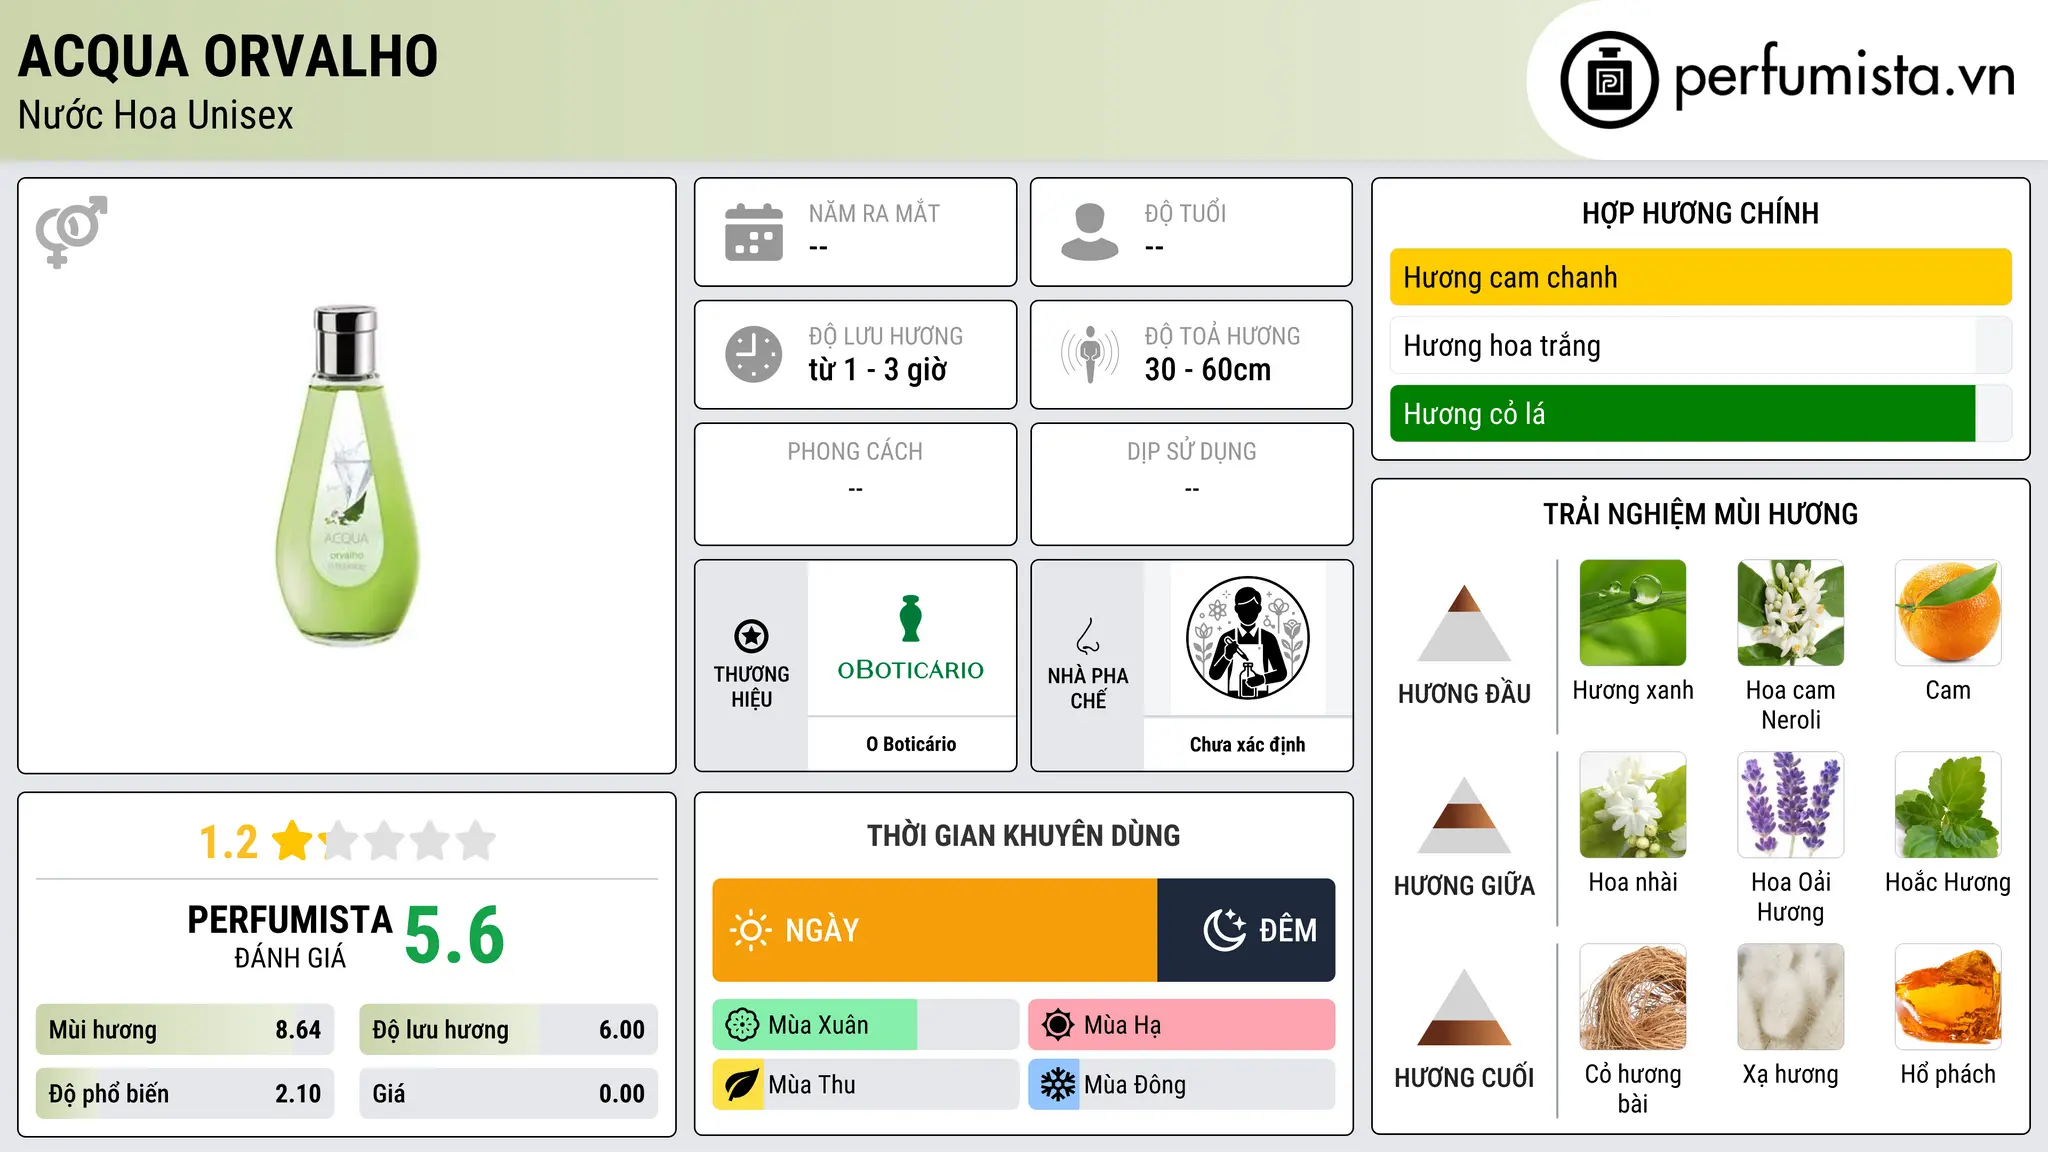Click the orange Ngày time bar

(935, 930)
